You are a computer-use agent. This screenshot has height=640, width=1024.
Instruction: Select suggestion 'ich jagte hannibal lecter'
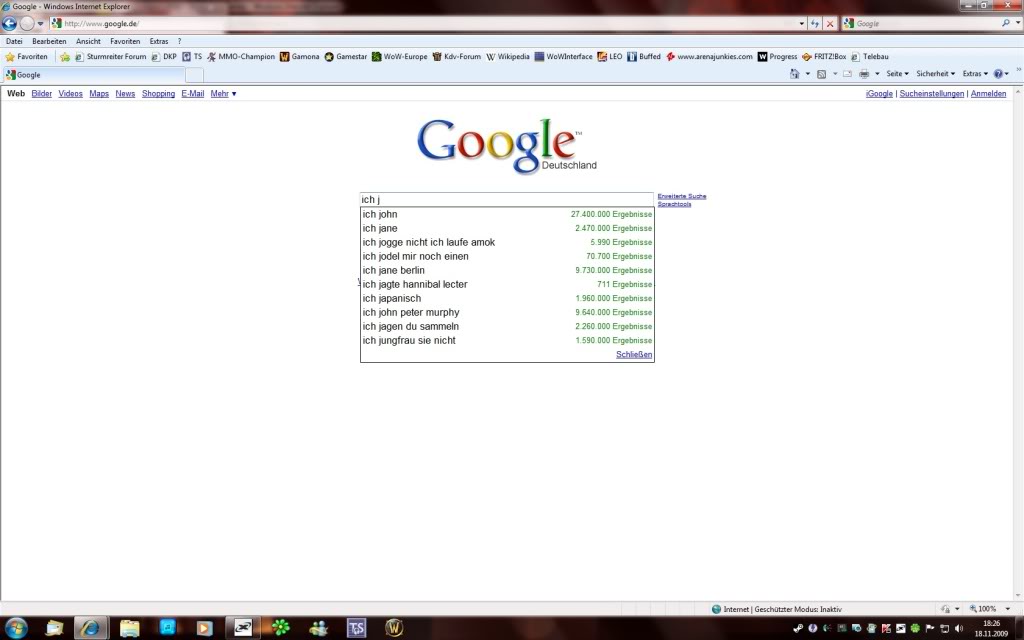pos(507,284)
